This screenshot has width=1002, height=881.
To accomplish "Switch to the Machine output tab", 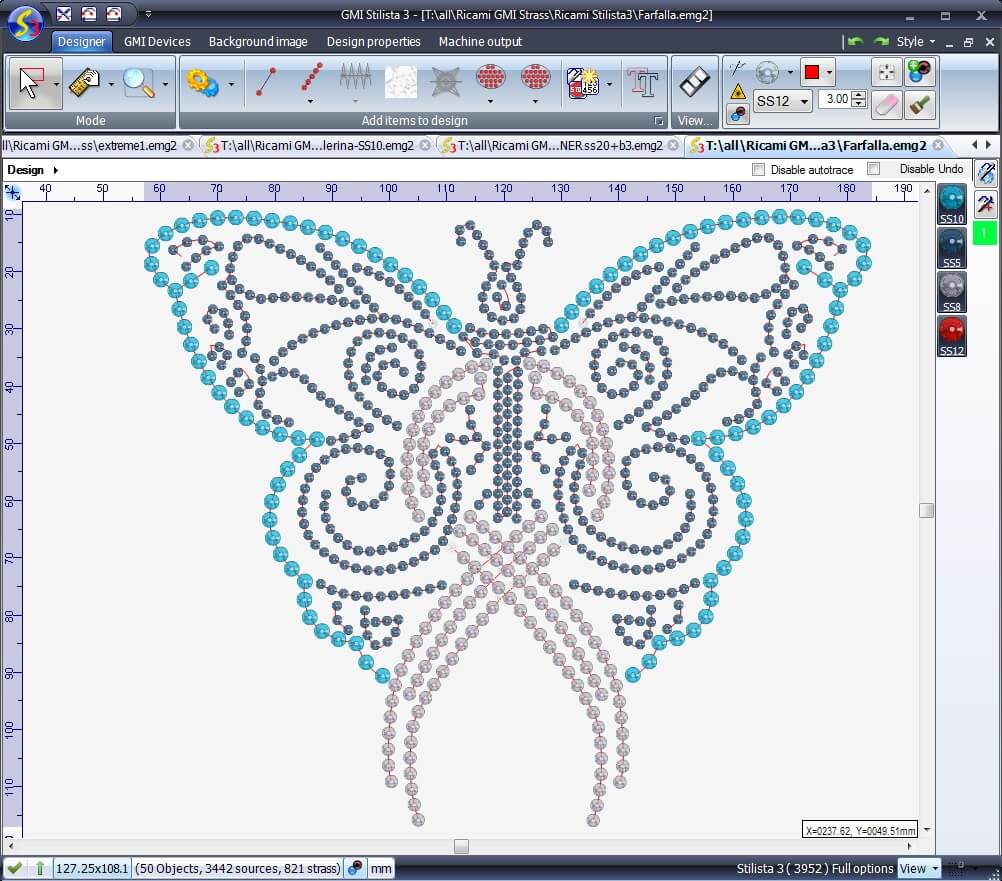I will point(478,42).
